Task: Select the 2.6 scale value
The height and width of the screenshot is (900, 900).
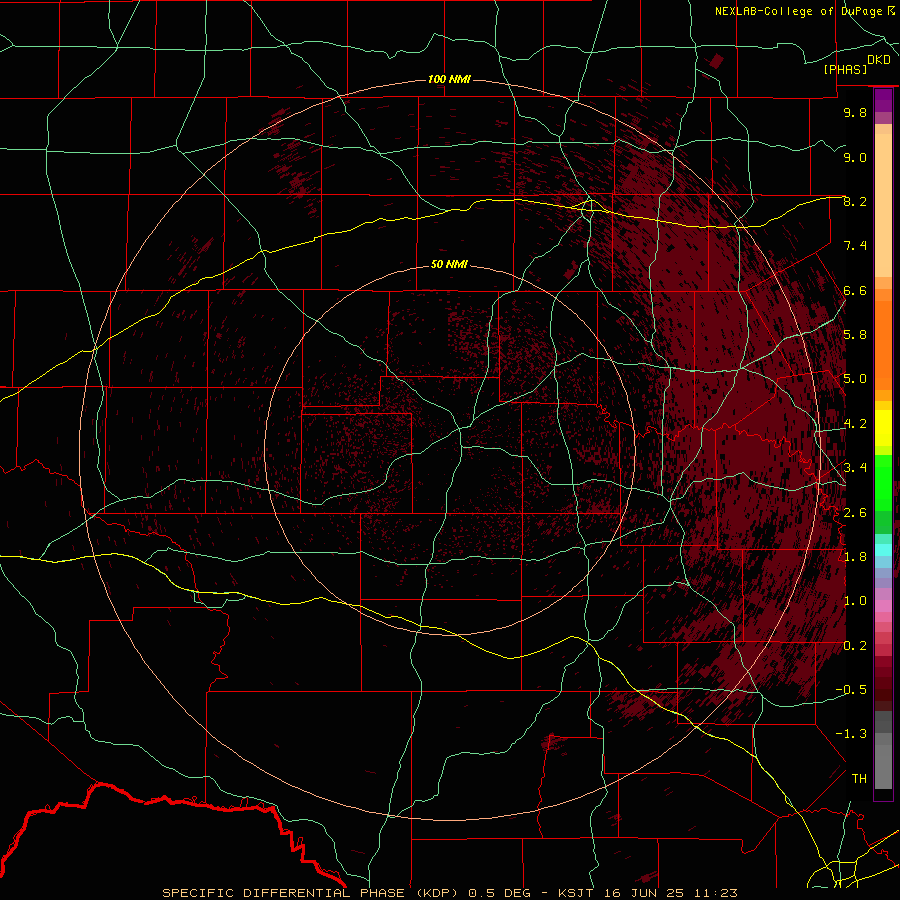Action: 855,513
